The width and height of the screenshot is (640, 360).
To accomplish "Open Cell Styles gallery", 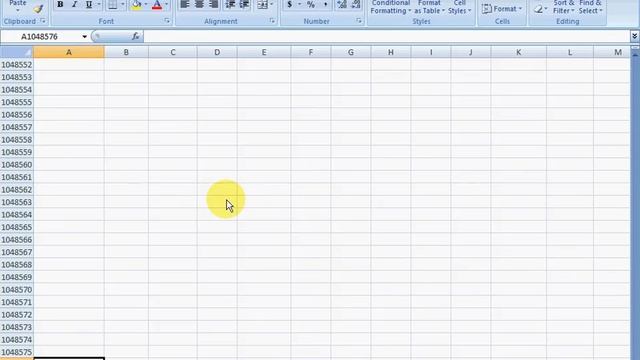I will pos(460,7).
